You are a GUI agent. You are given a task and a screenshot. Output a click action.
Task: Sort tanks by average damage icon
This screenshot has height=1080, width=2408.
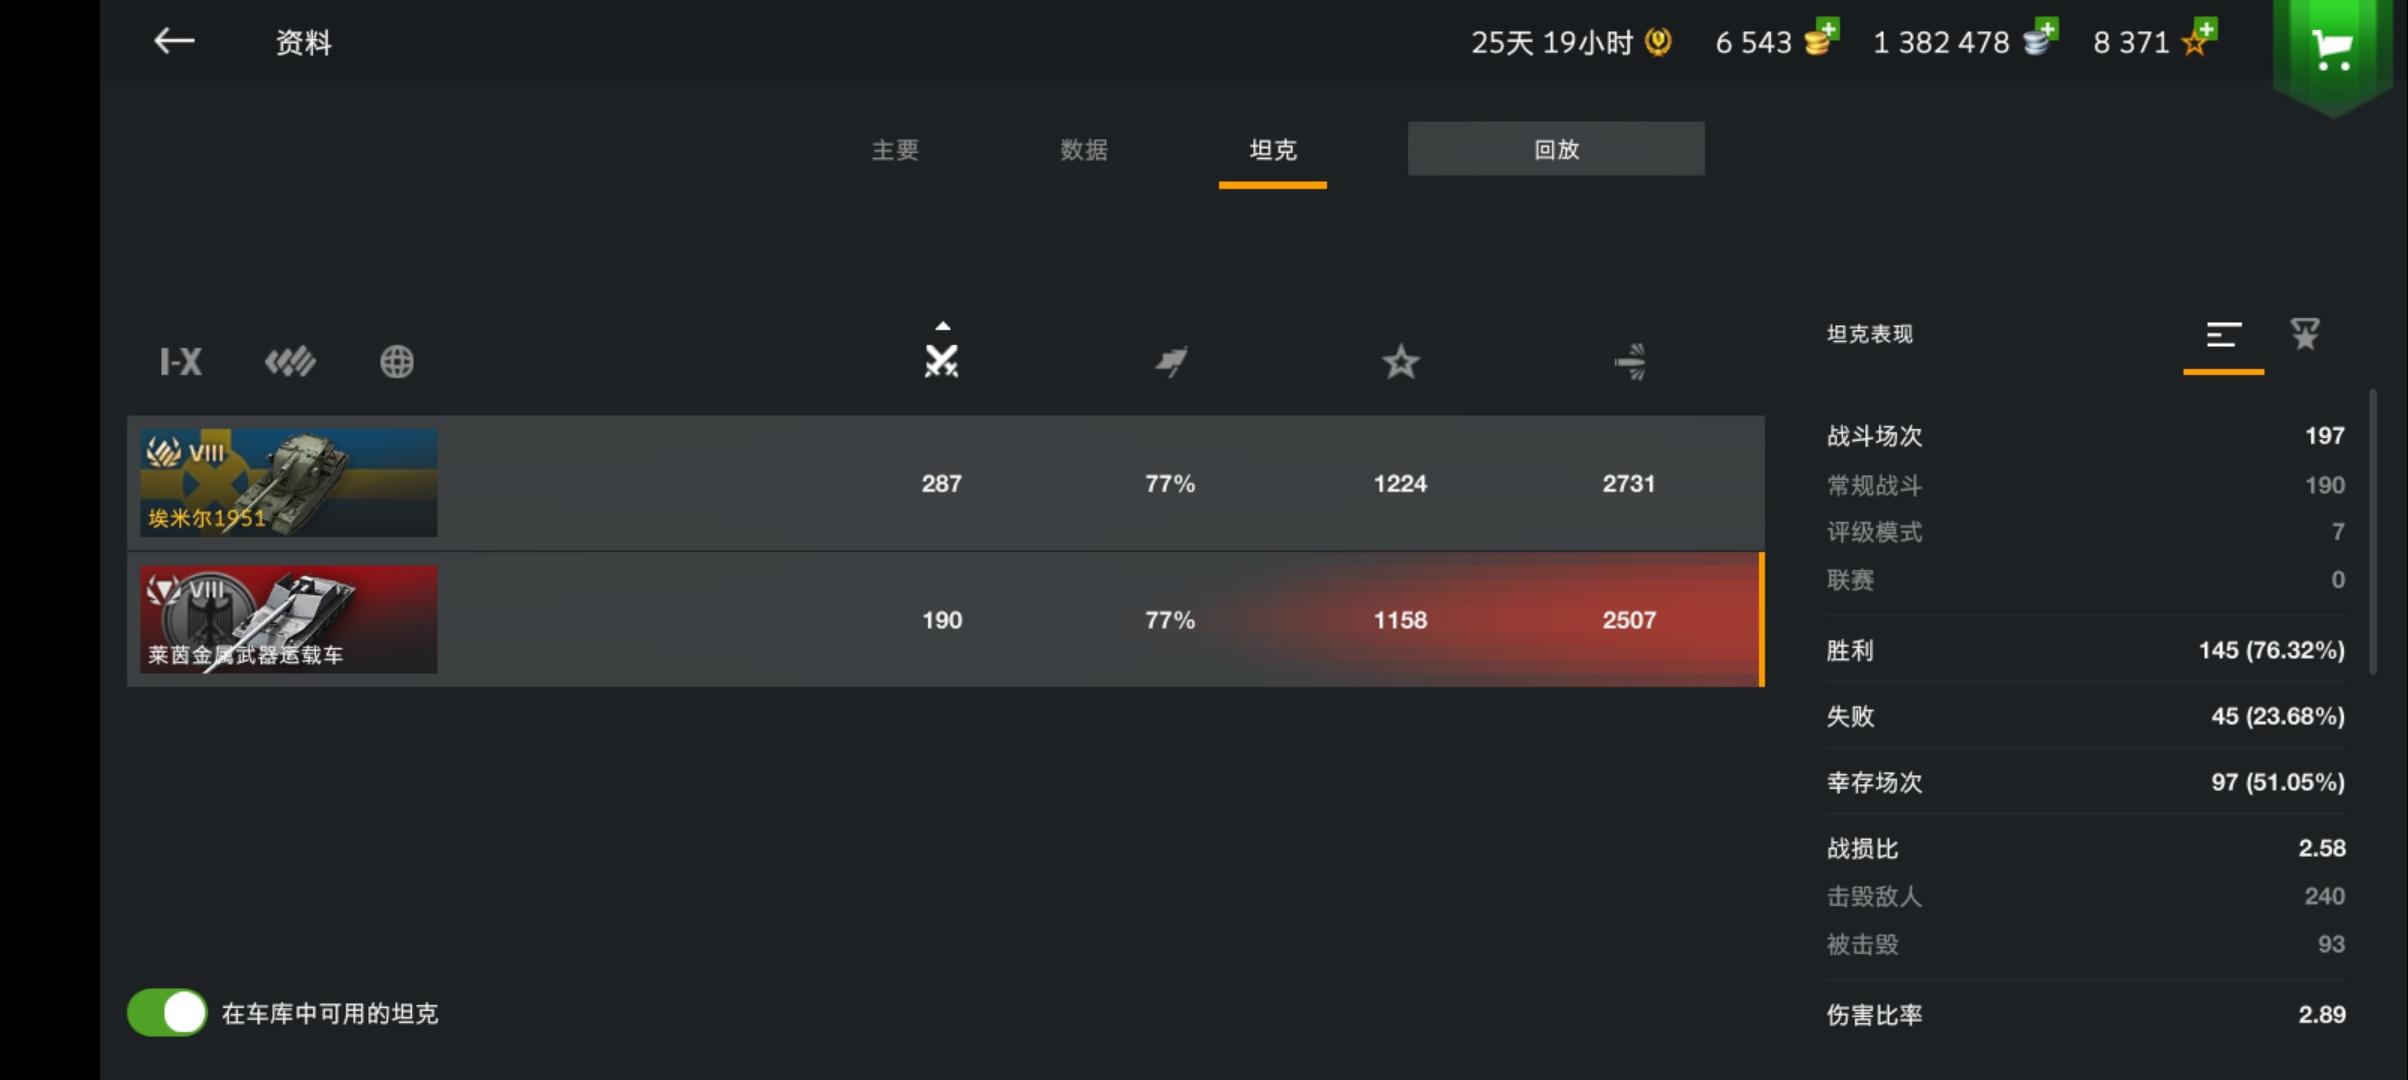click(x=1630, y=361)
